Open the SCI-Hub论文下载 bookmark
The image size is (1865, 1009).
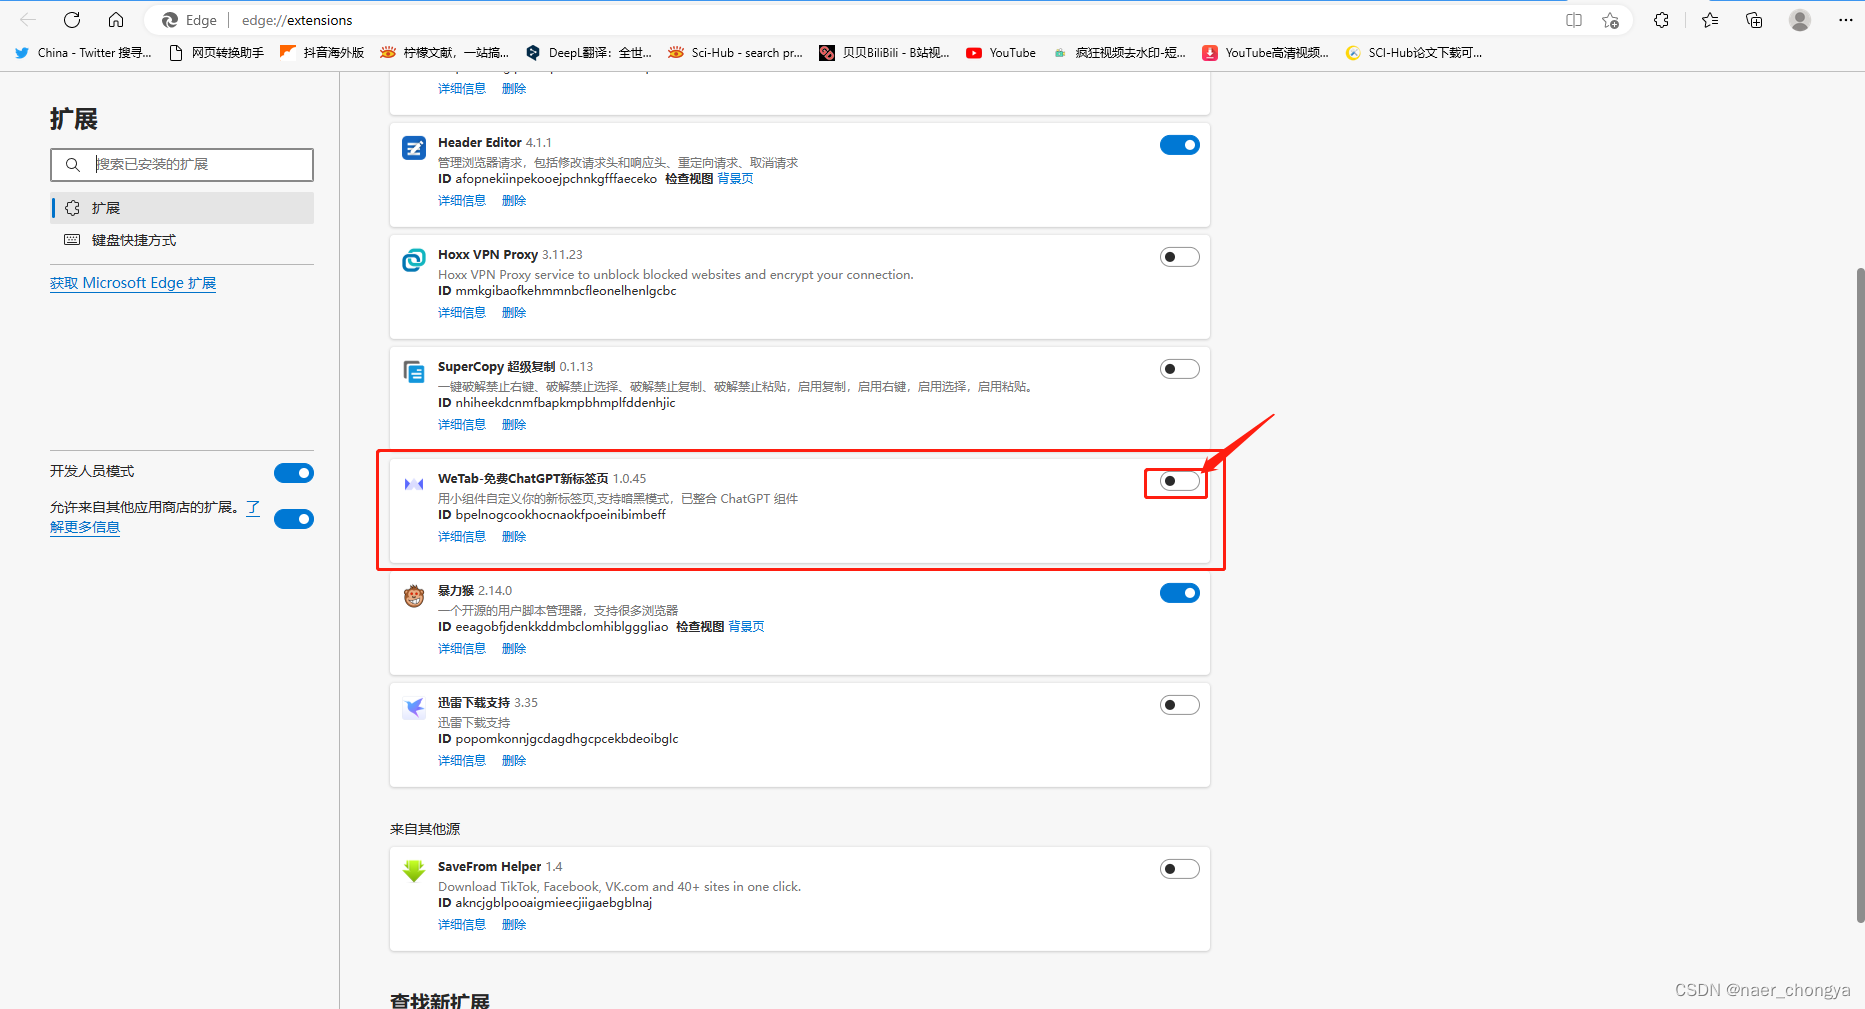pos(1414,53)
